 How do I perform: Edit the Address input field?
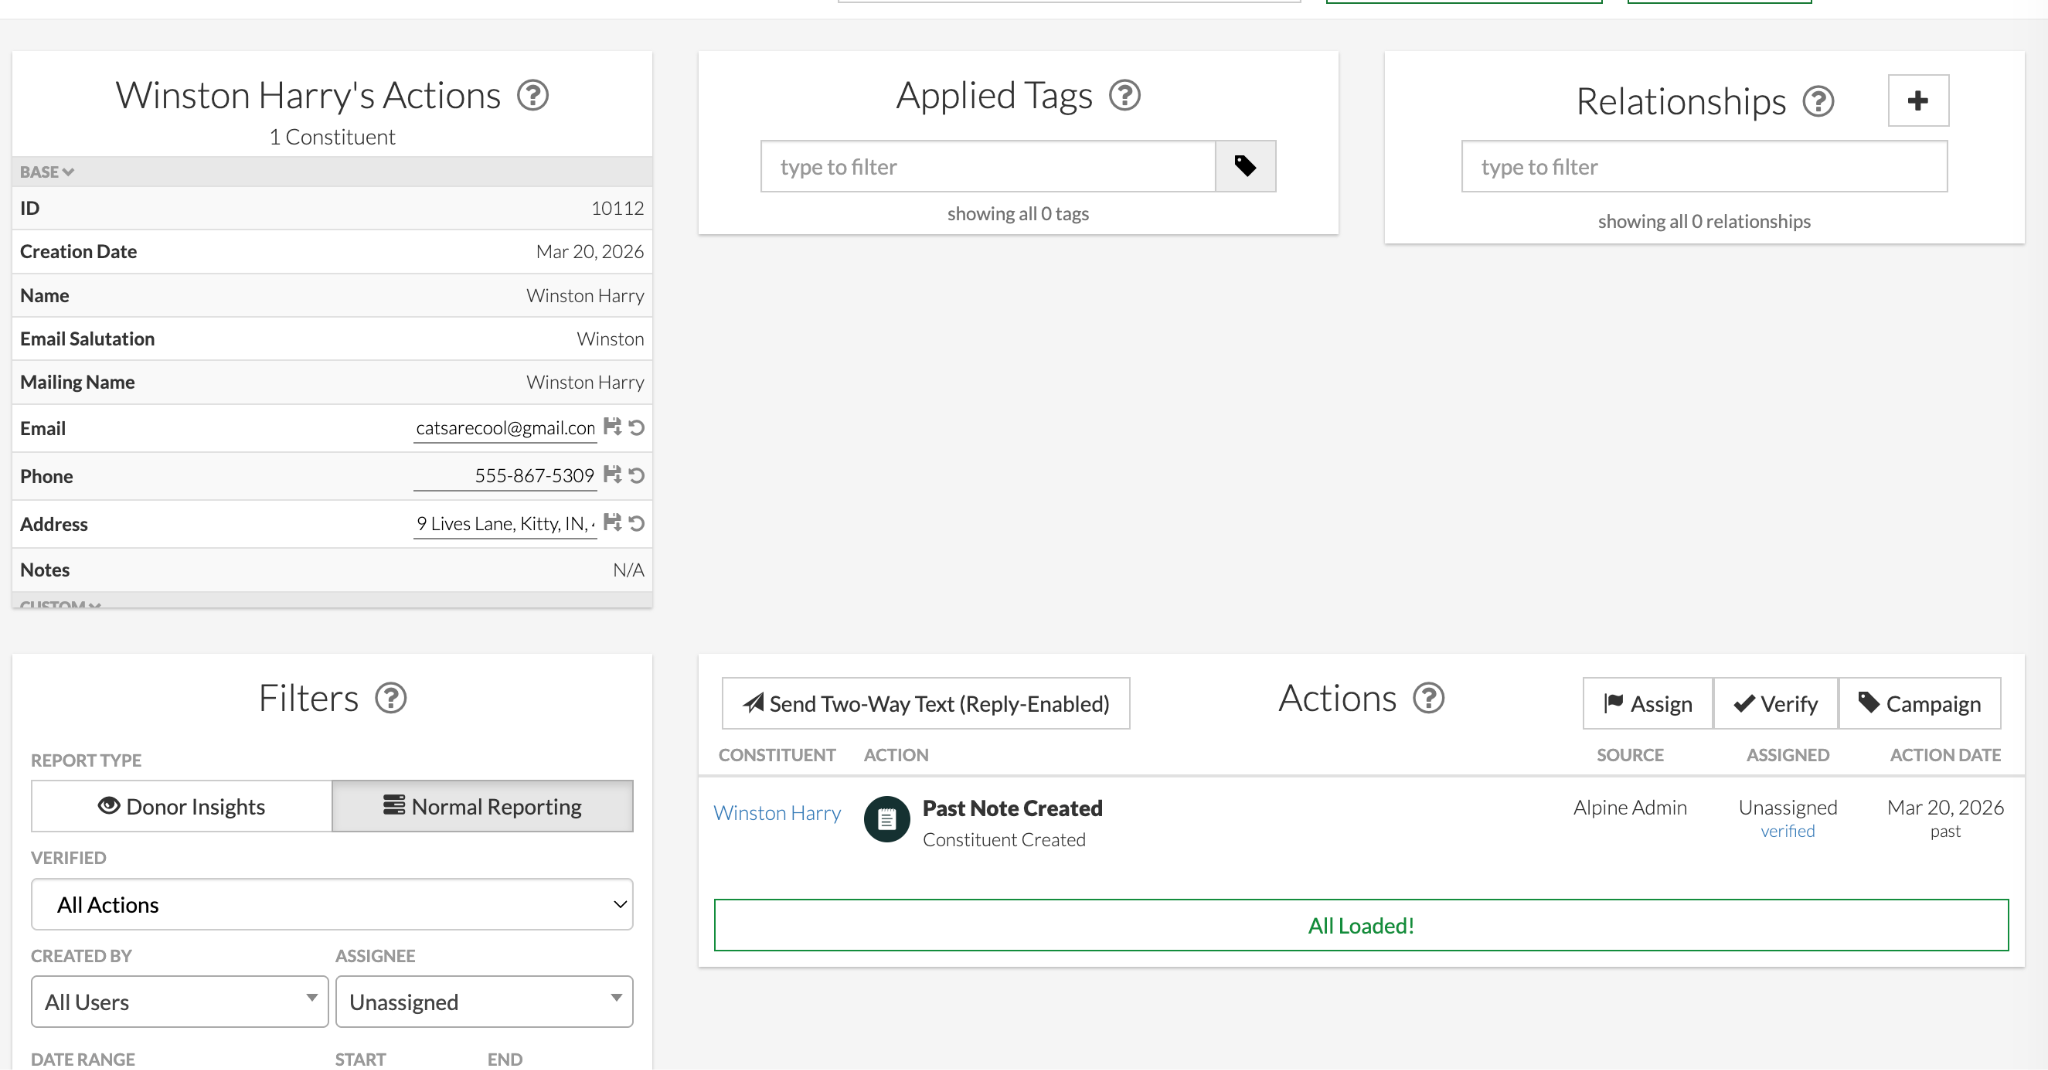tap(505, 524)
